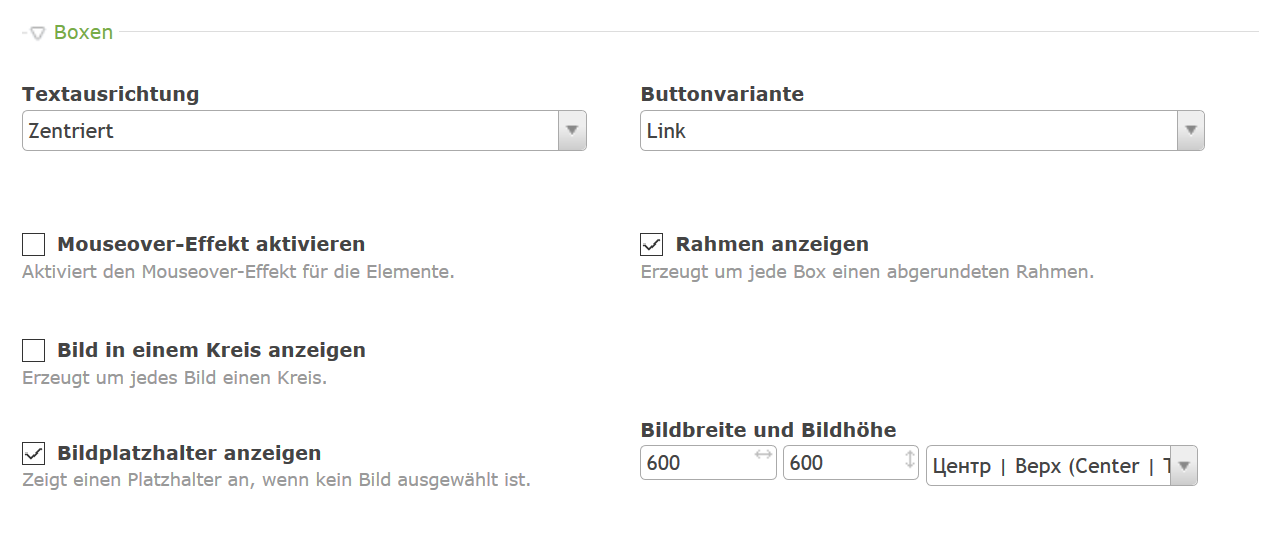Screen dimensions: 1275x538
Task: Enable the Mouseover-Effekt aktivieren checkbox
Action: coord(34,244)
